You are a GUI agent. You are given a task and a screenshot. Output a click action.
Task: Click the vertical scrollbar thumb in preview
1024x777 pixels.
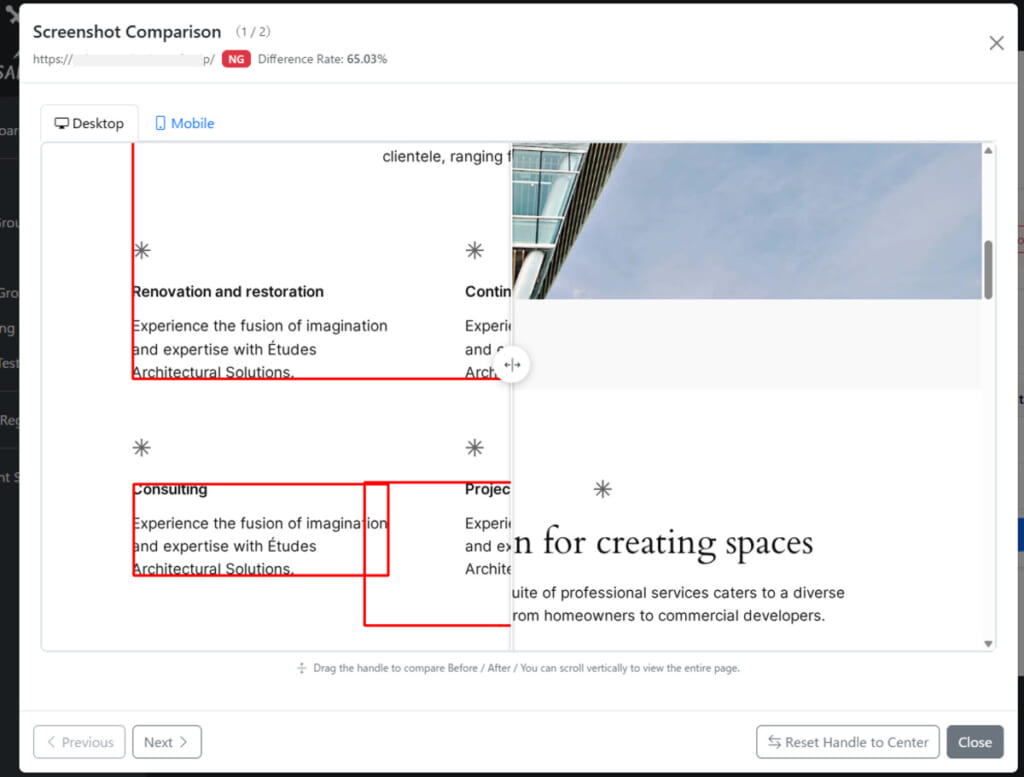tap(988, 269)
